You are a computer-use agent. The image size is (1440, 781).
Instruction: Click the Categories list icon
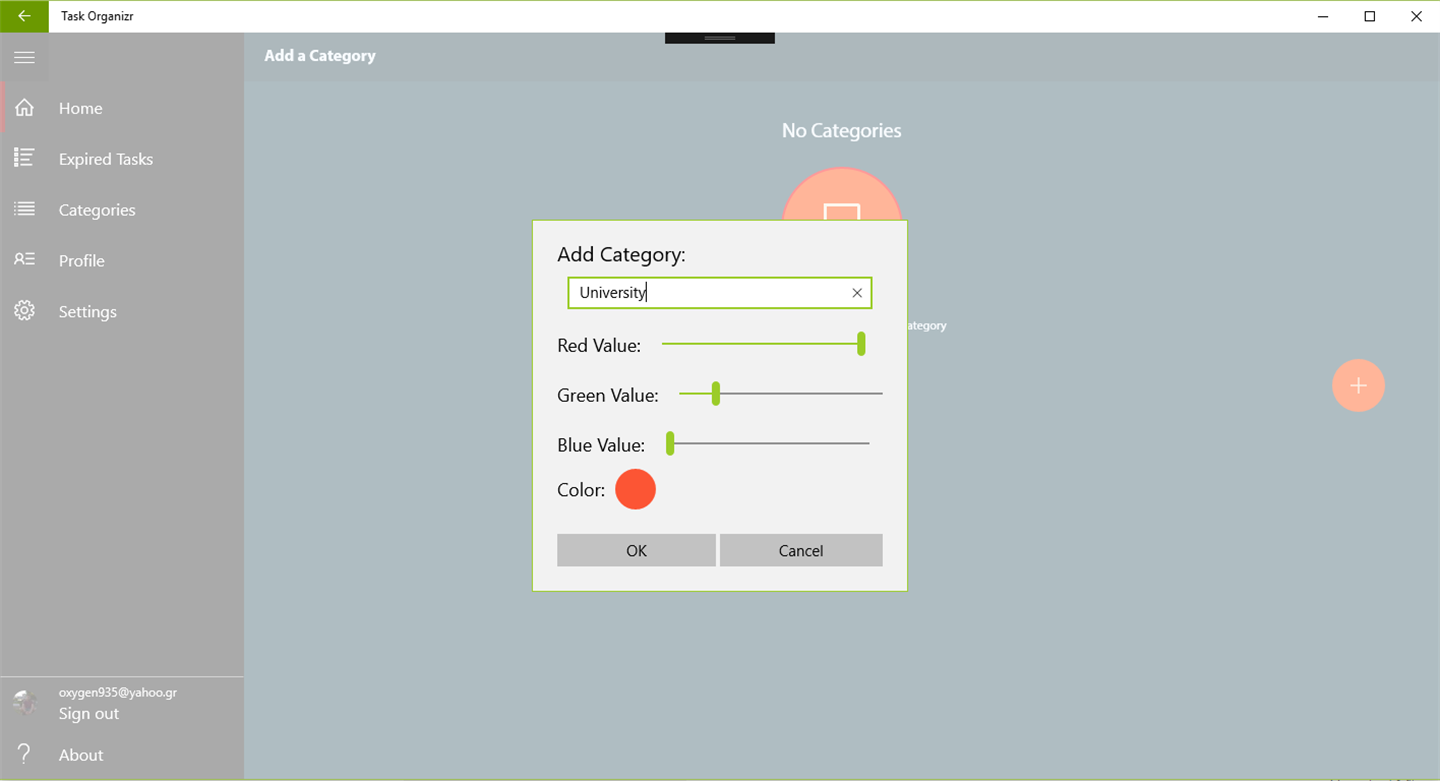coord(24,209)
